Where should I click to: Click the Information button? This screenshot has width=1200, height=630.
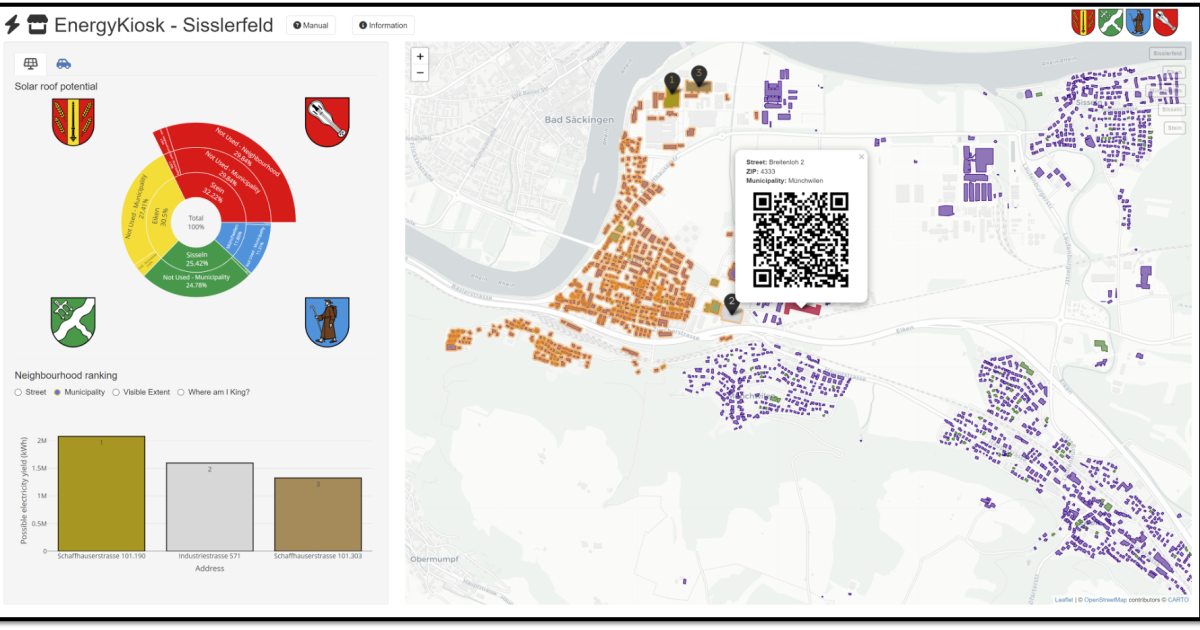pyautogui.click(x=383, y=25)
